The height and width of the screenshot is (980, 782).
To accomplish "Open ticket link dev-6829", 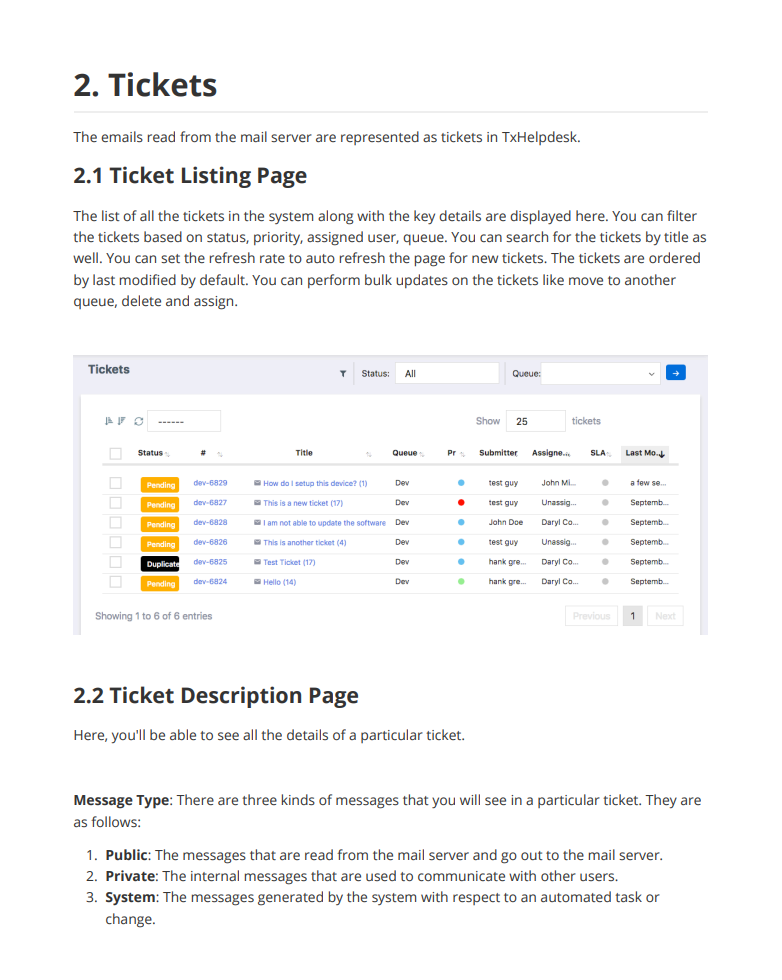I will pos(211,483).
